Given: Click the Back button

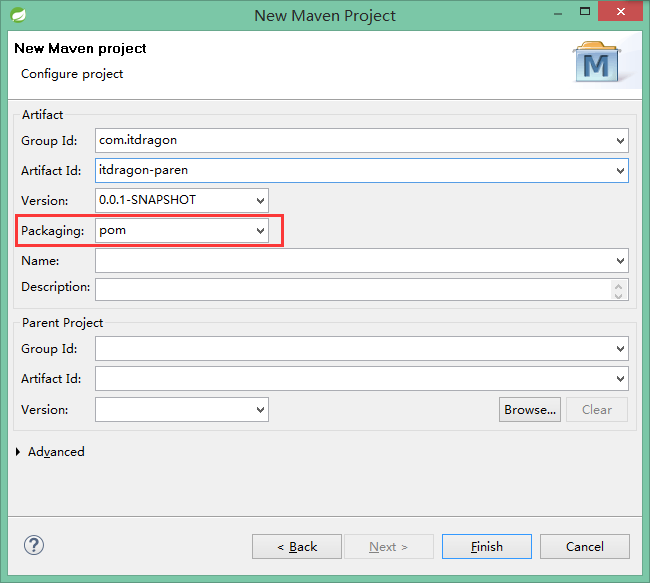Looking at the screenshot, I should coord(297,547).
